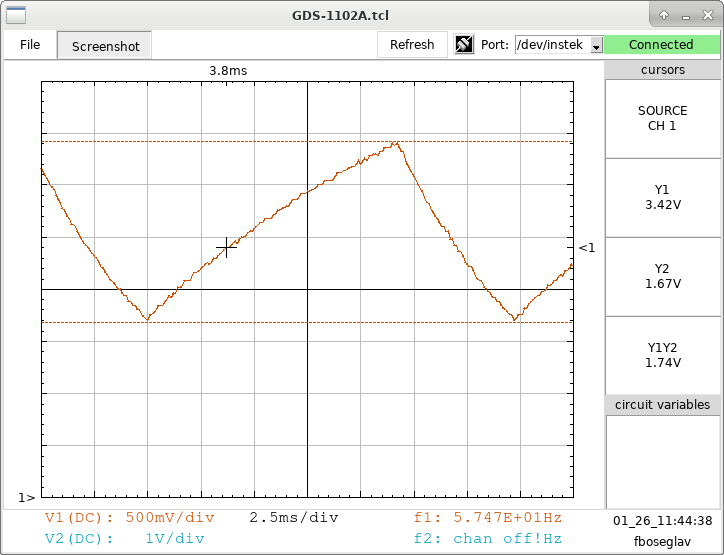Screen dimensions: 724x555
Task: Click the crosshair cursor on the waveform
Action: [227, 248]
